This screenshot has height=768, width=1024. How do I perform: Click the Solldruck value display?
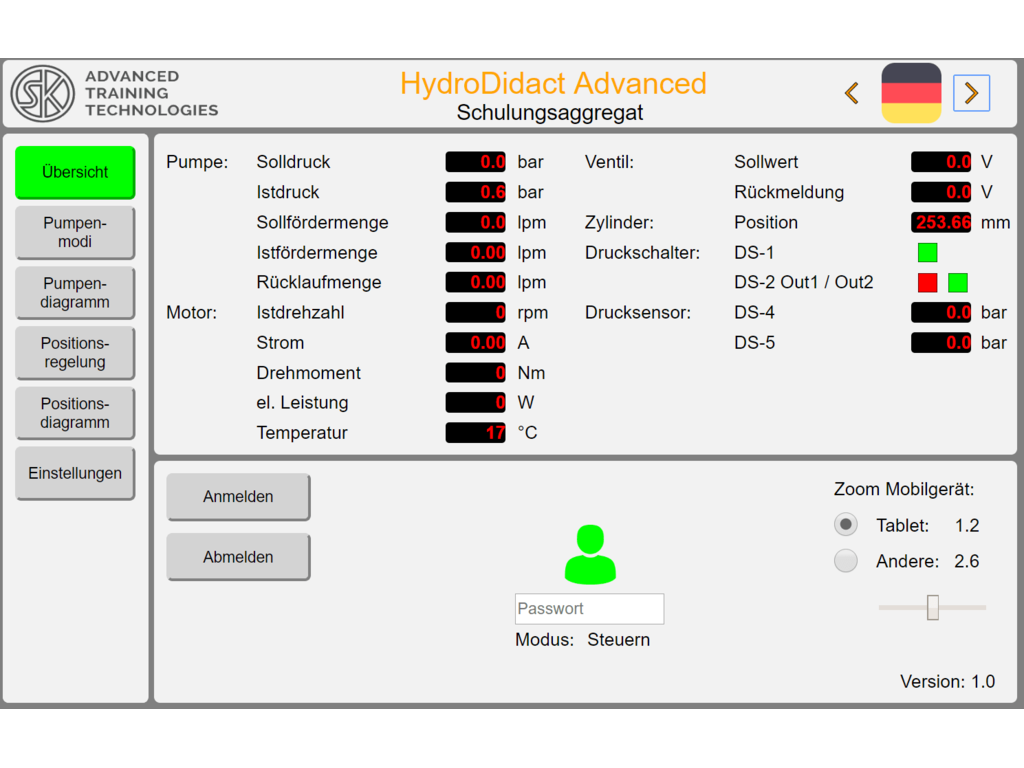click(475, 162)
